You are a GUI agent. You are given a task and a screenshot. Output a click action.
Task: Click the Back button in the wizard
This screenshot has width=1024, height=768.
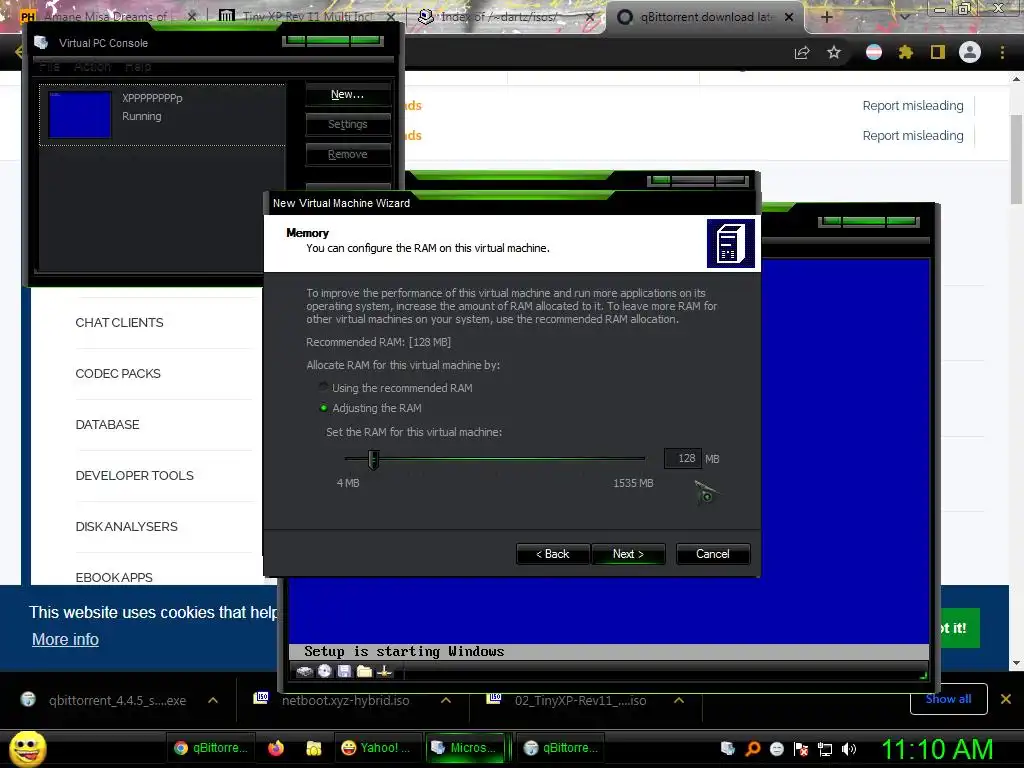(552, 554)
